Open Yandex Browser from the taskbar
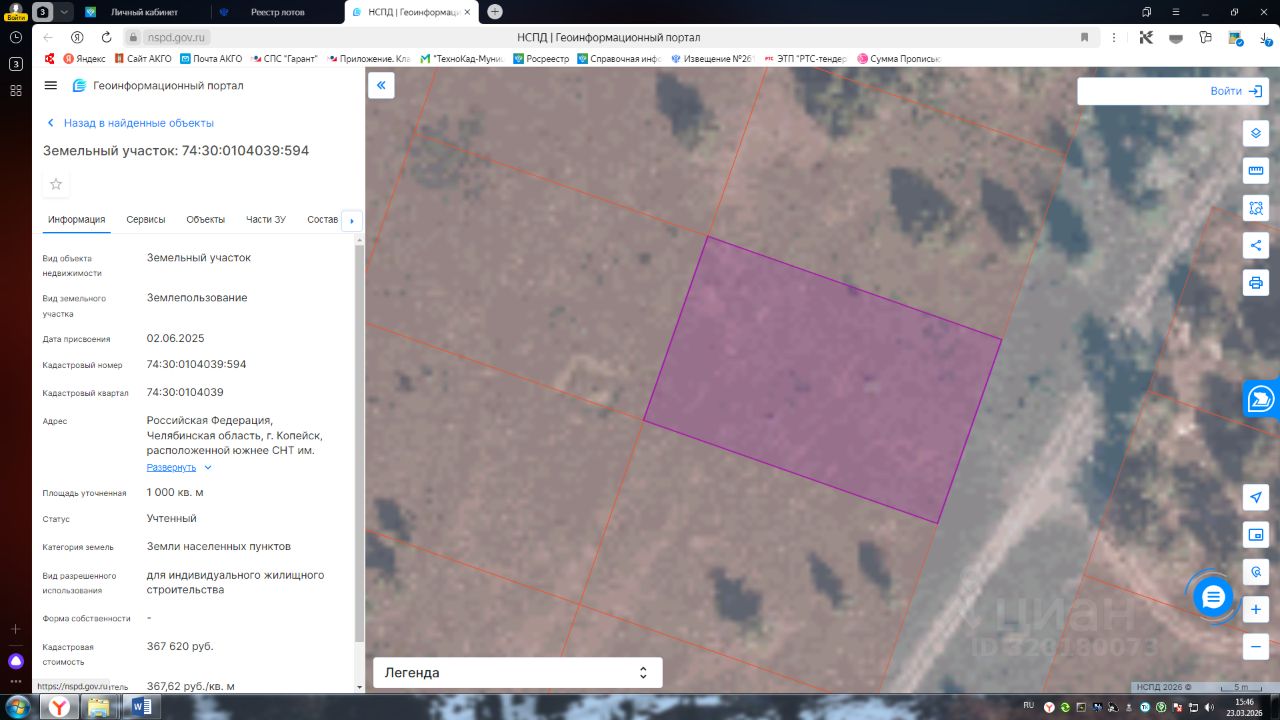 60,707
